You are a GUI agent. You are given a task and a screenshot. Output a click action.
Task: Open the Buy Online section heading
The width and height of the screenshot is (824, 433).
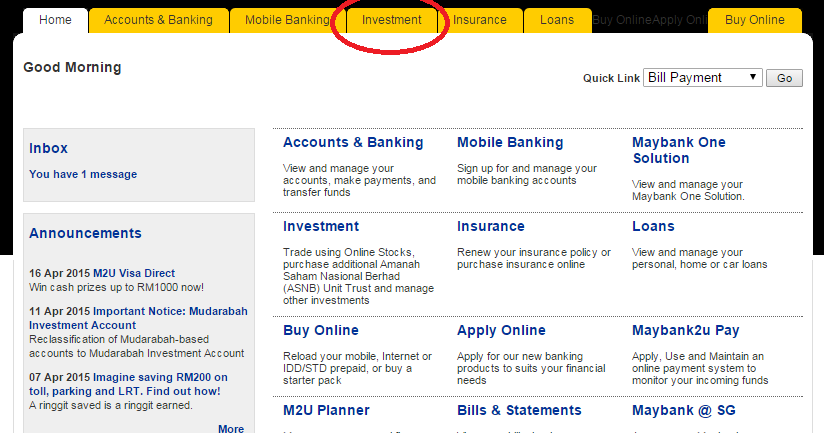tap(321, 331)
